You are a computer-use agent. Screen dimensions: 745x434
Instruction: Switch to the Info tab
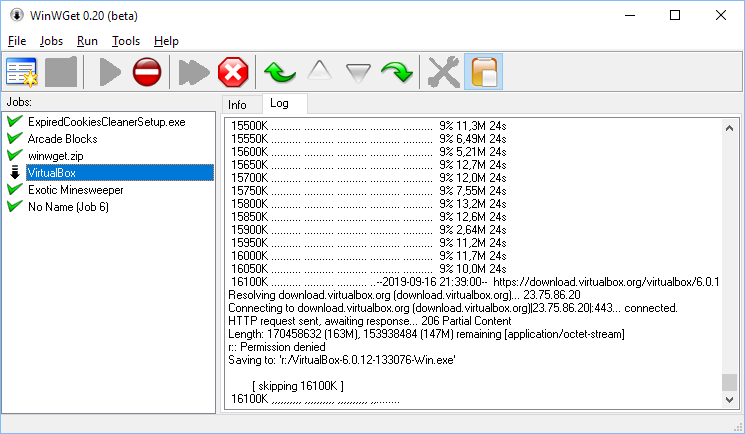237,105
